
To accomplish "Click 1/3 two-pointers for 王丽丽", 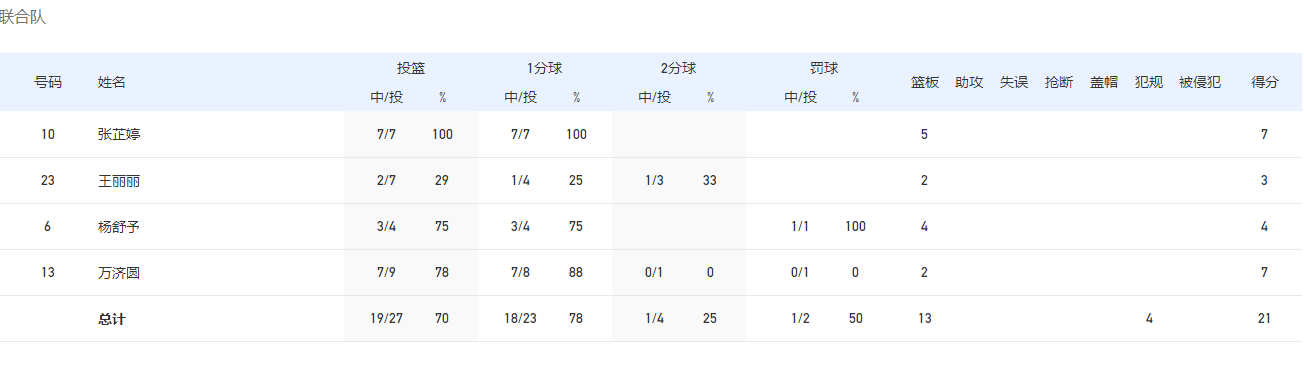I will 655,180.
